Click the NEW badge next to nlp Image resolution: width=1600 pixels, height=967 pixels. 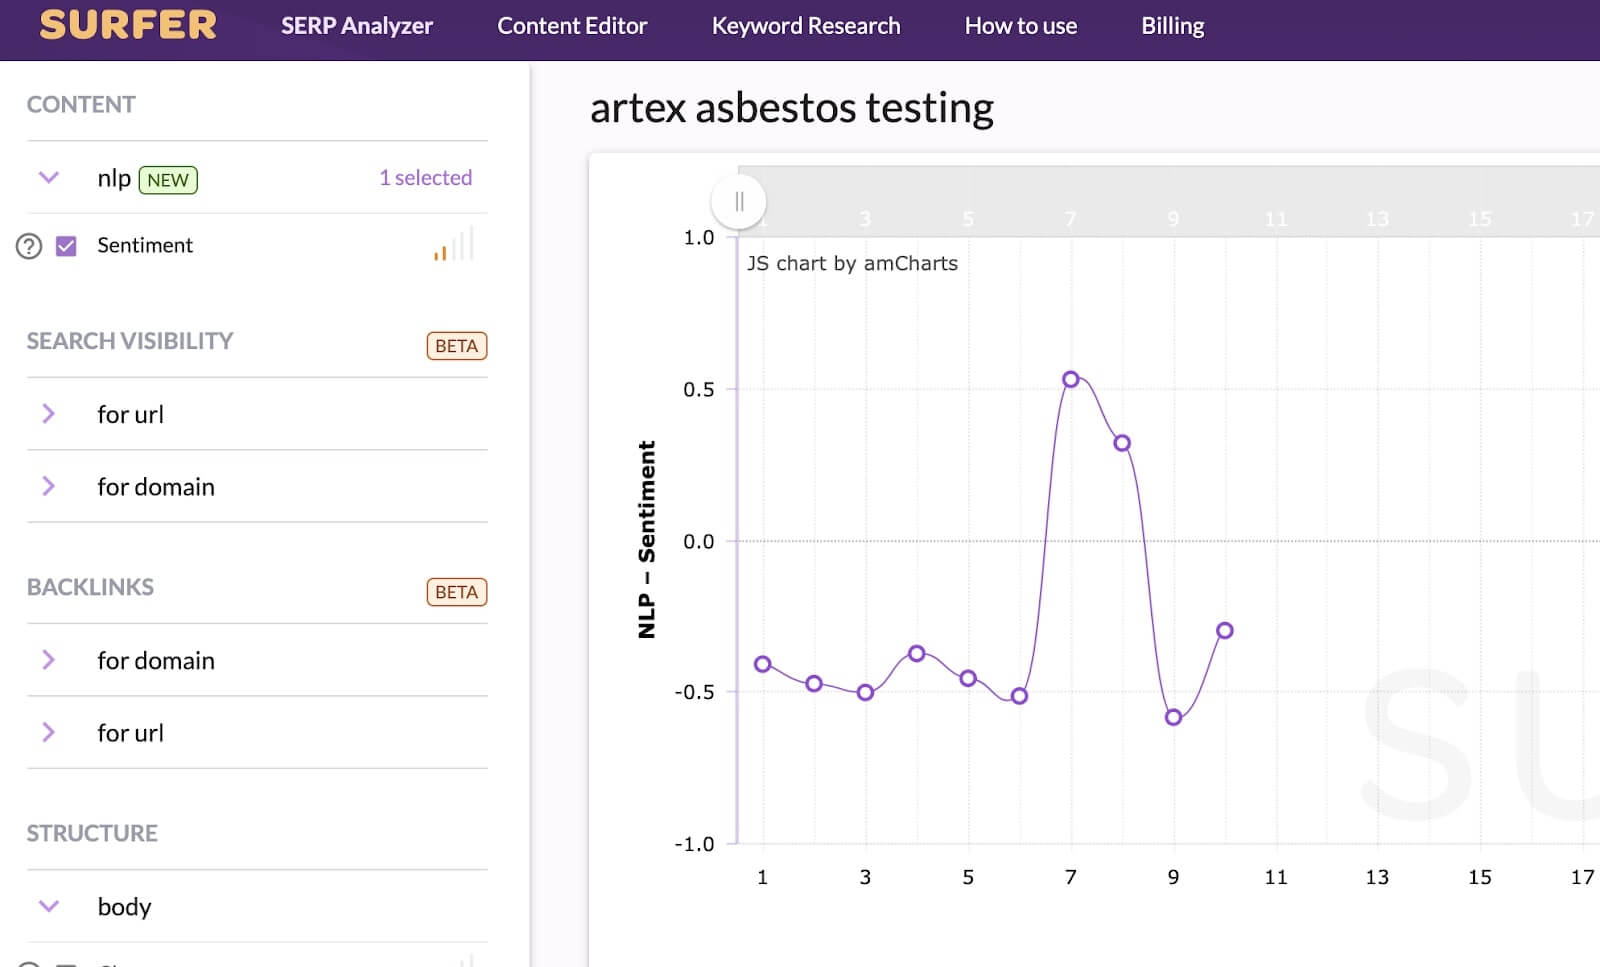[x=167, y=180]
